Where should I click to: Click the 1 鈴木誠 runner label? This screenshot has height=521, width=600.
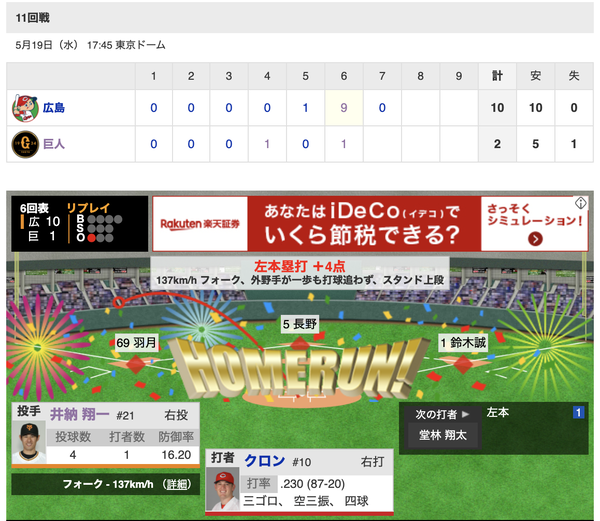(463, 342)
